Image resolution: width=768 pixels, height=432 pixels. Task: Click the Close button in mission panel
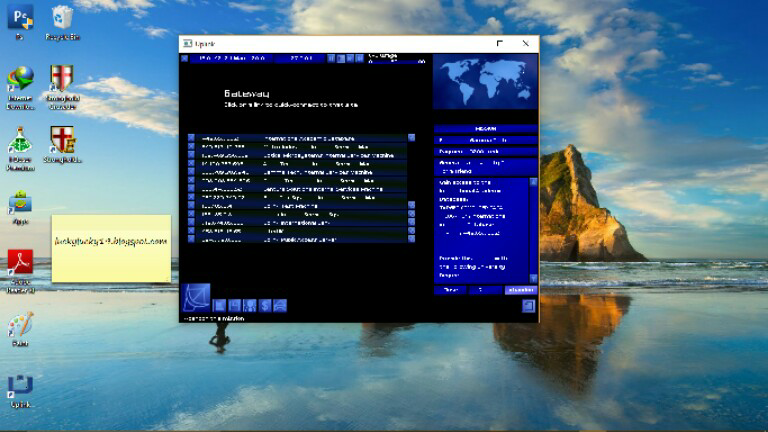(x=449, y=290)
